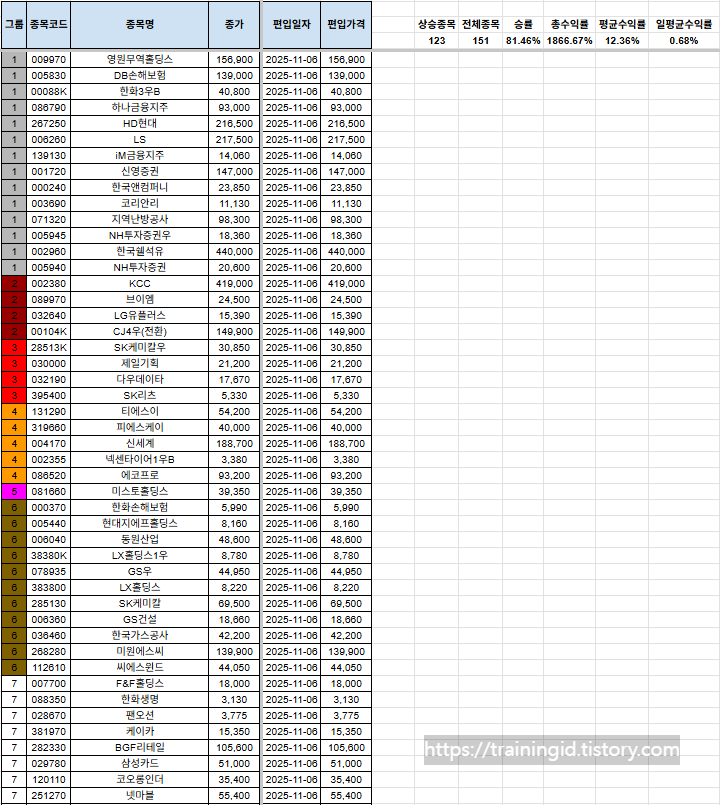
Task: Select the 81.46% win rate cell
Action: pyautogui.click(x=523, y=41)
